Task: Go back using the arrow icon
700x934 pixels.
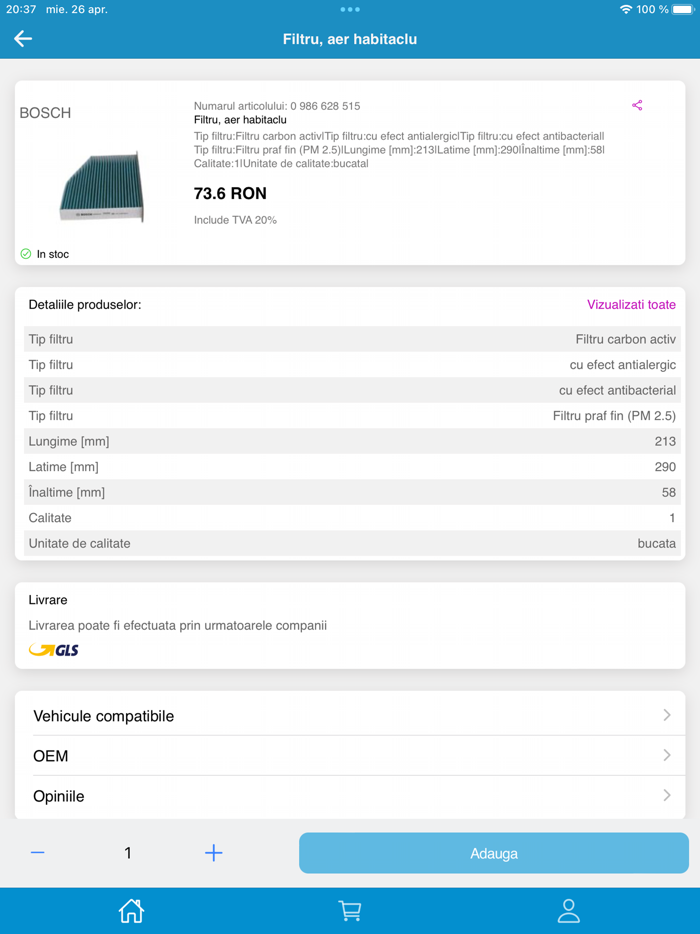Action: (x=23, y=39)
